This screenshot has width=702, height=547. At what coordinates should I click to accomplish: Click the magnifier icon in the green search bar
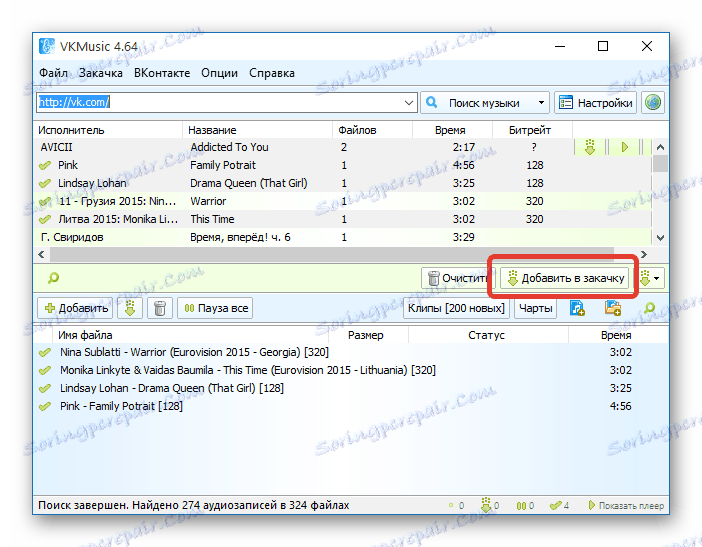pos(53,278)
